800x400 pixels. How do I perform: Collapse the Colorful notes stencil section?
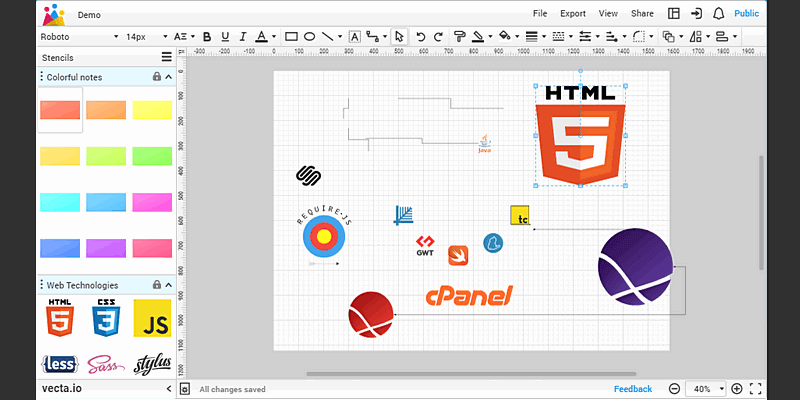168,77
